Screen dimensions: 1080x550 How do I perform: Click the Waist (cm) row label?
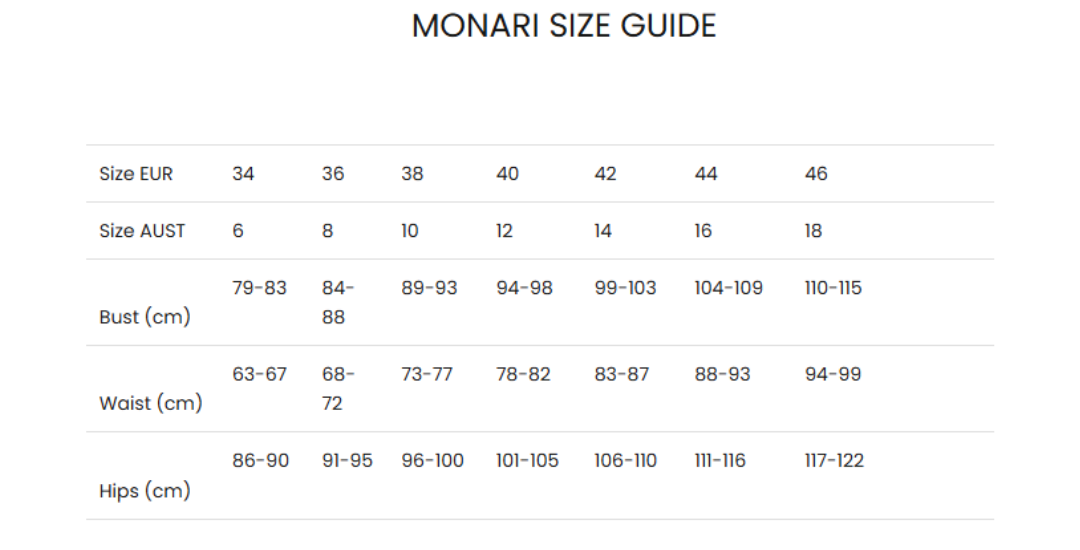[151, 403]
